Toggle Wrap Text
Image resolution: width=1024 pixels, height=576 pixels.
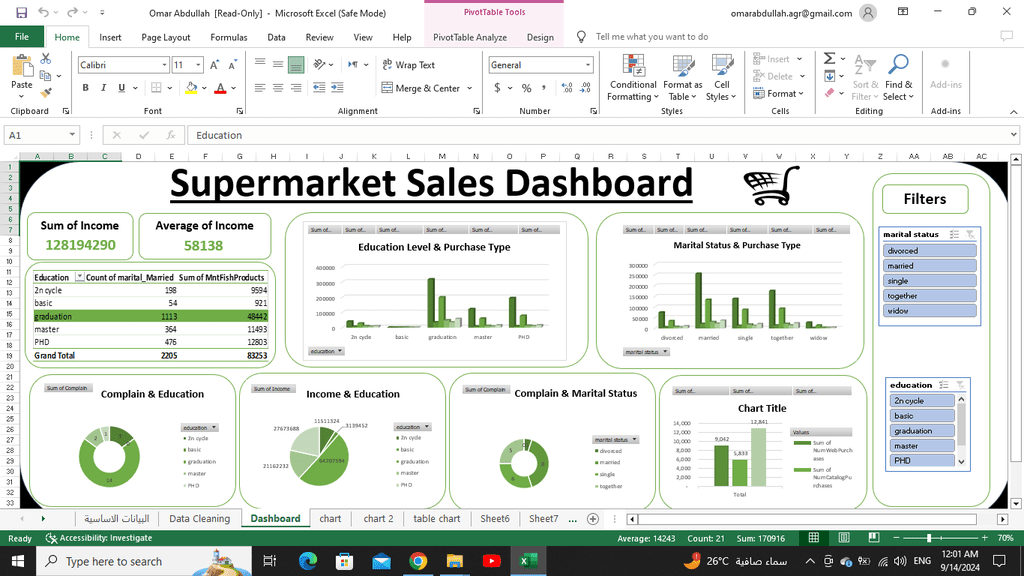pos(409,65)
